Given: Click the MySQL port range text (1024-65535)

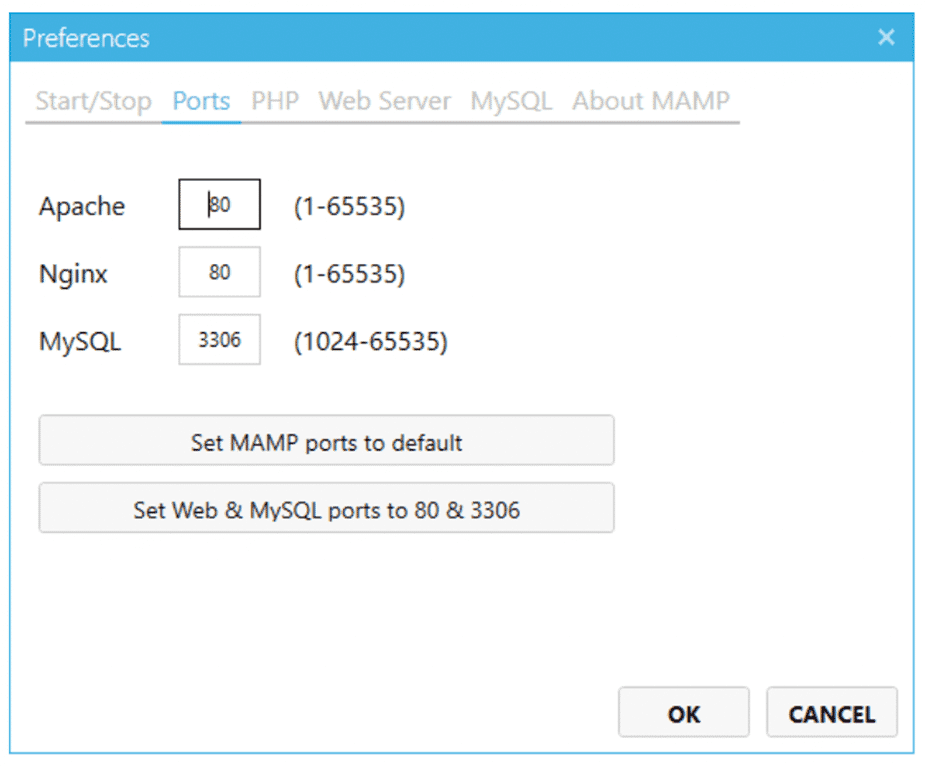Looking at the screenshot, I should (369, 342).
